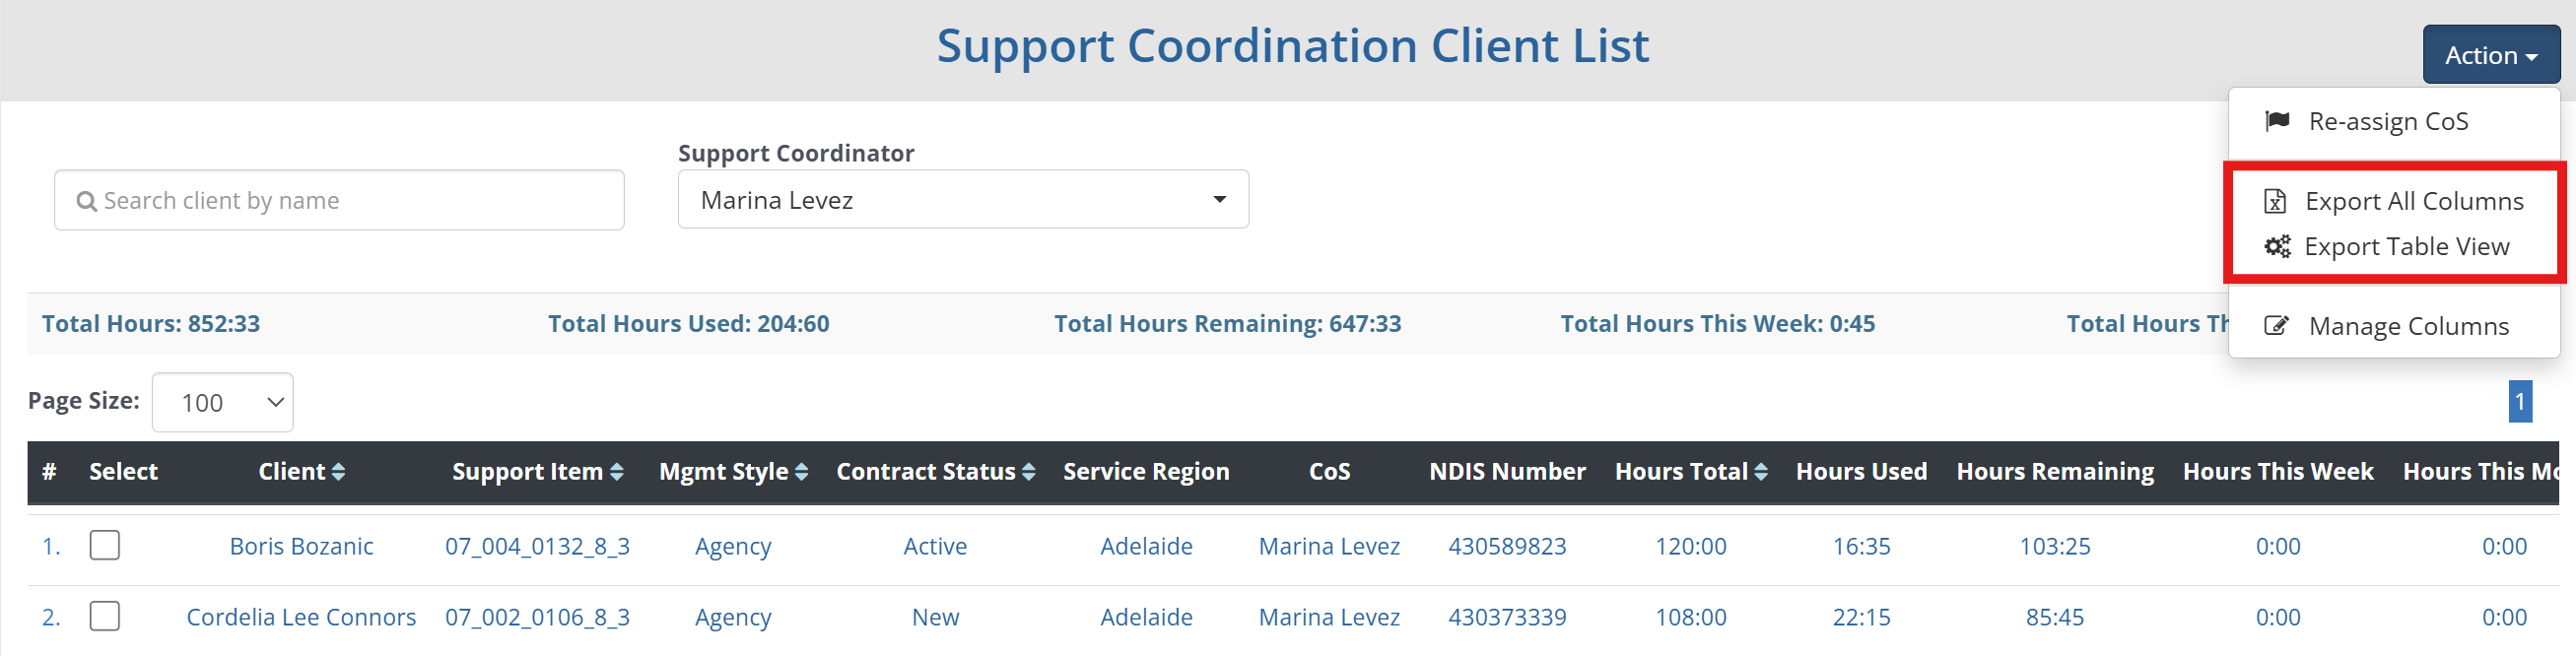Viewport: 2576px width, 656px height.
Task: Sort by Contract Status column arrows
Action: (x=1029, y=472)
